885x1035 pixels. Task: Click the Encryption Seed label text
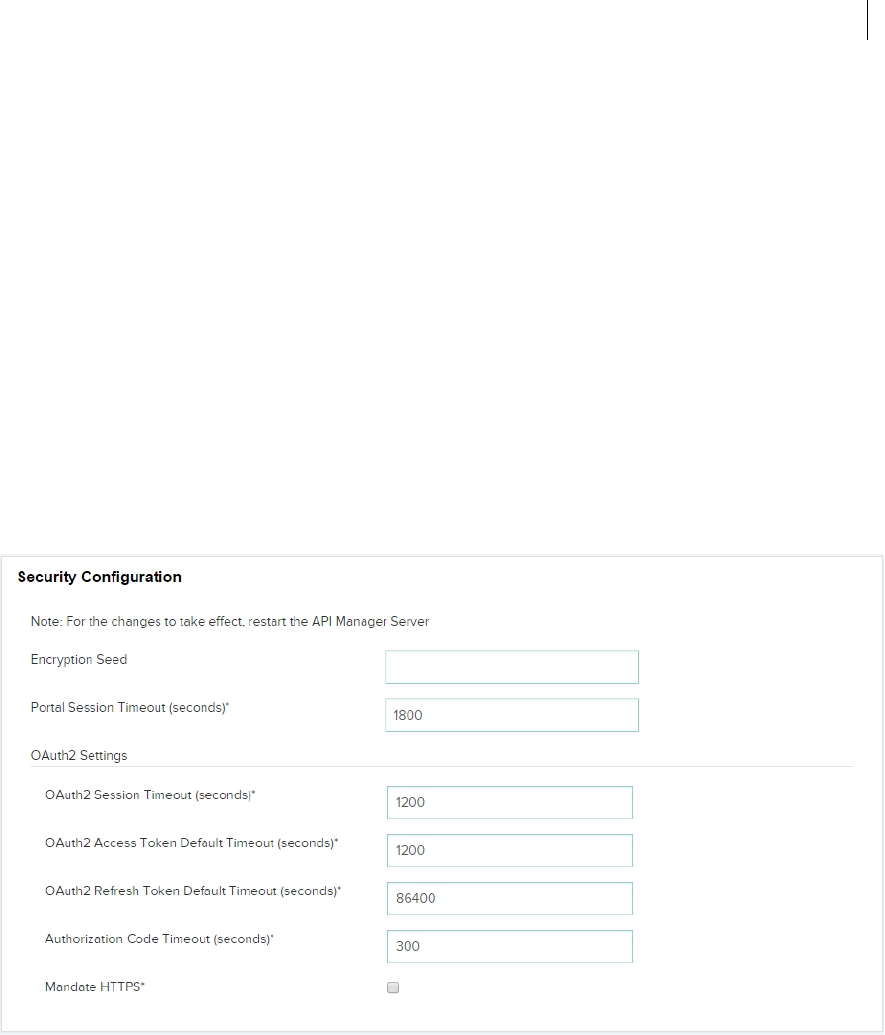pyautogui.click(x=79, y=660)
